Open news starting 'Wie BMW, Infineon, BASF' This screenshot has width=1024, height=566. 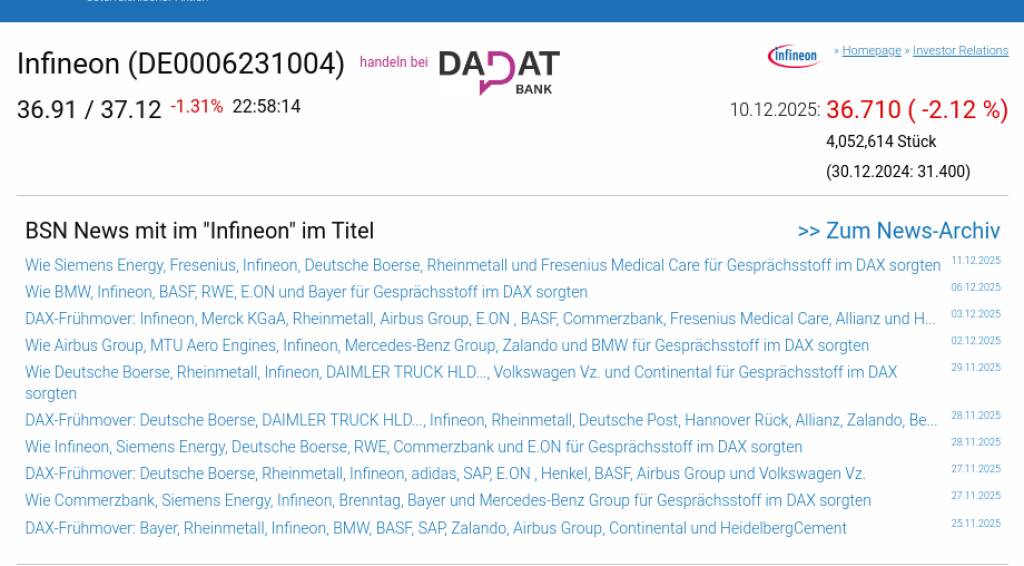tap(306, 292)
